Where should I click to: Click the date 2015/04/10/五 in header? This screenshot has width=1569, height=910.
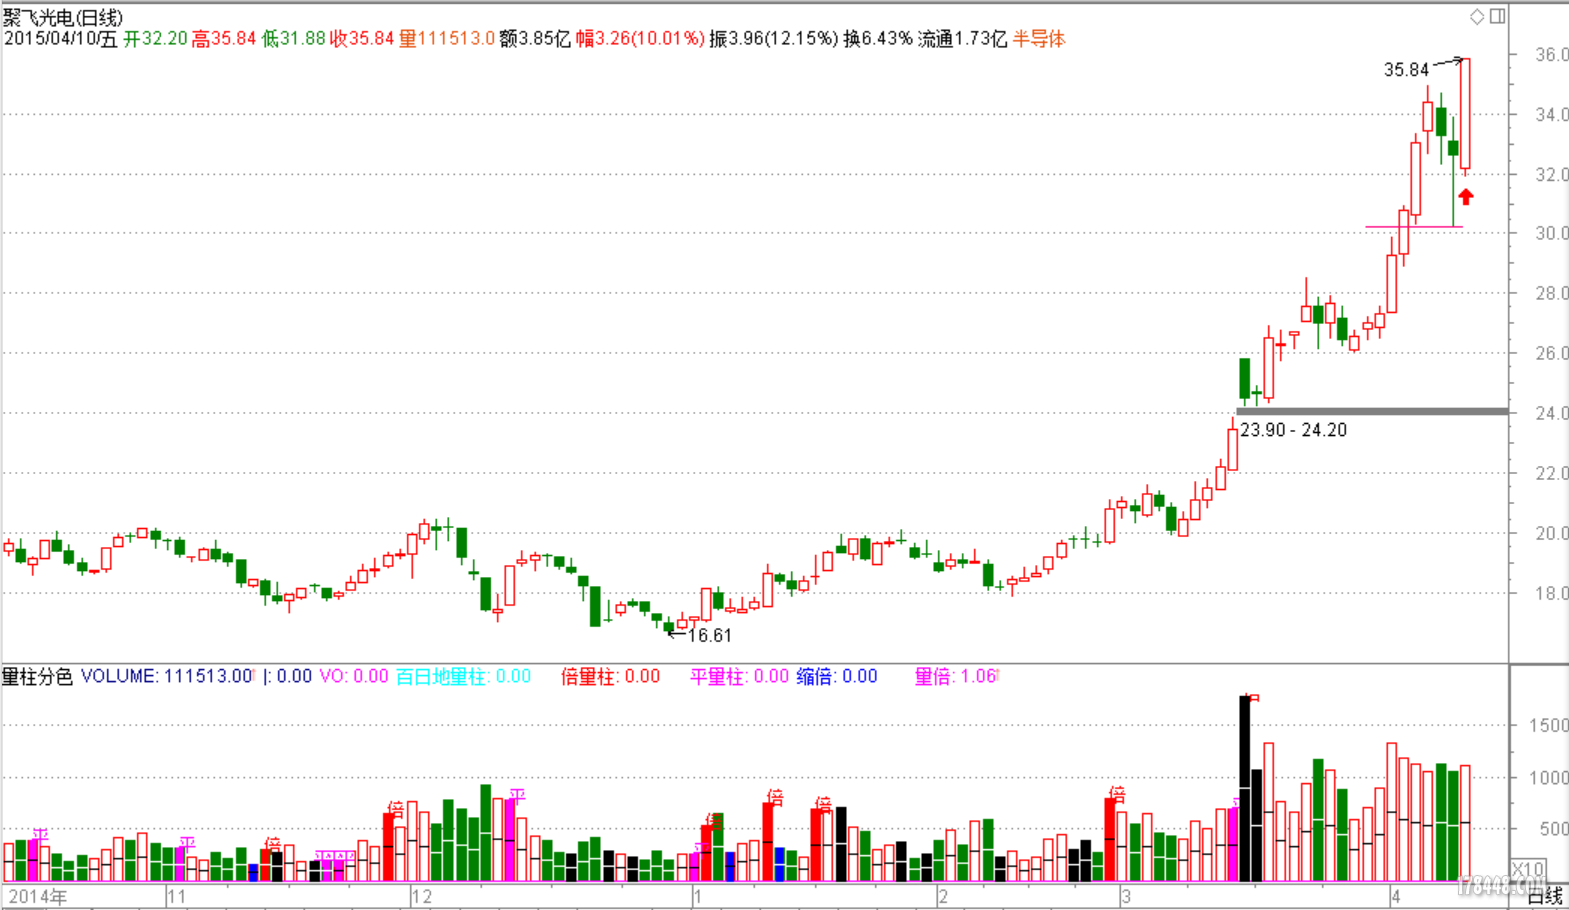pyautogui.click(x=60, y=39)
